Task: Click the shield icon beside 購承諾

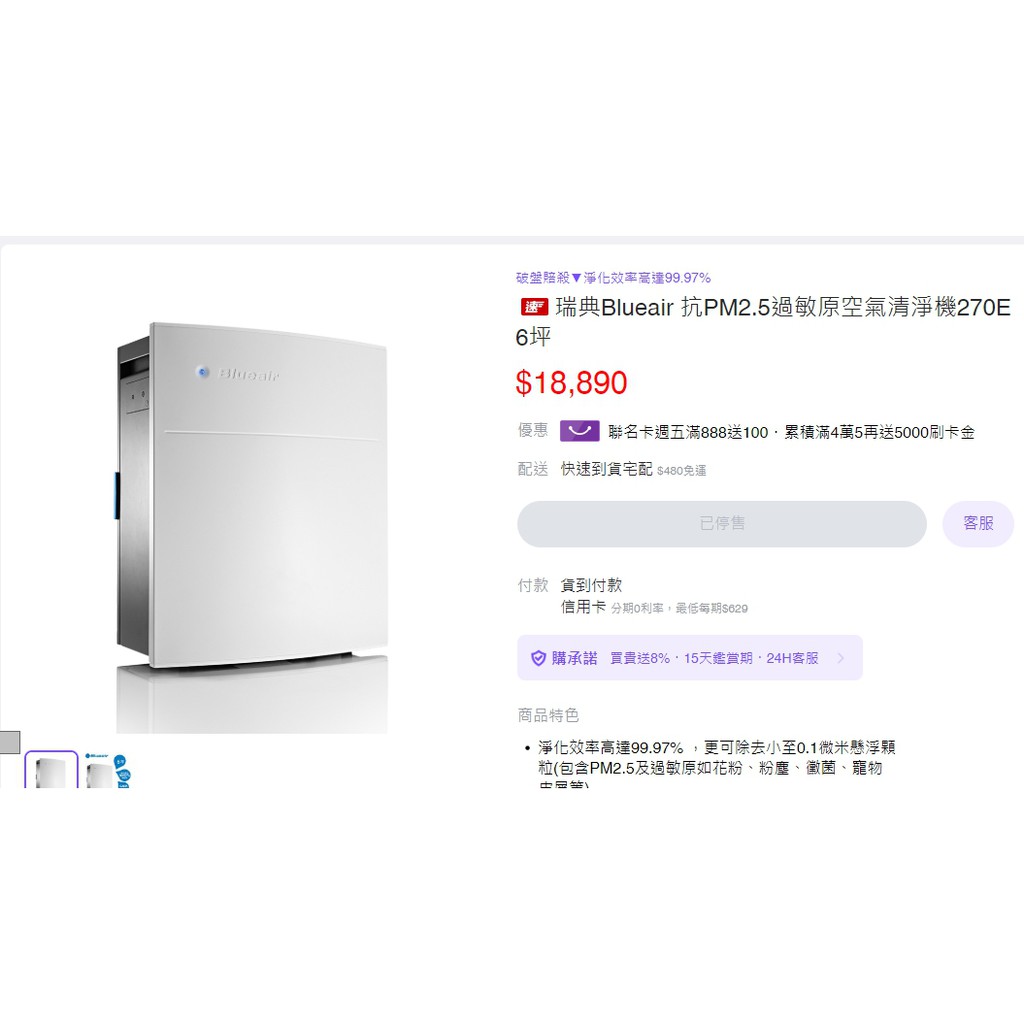Action: click(x=538, y=658)
